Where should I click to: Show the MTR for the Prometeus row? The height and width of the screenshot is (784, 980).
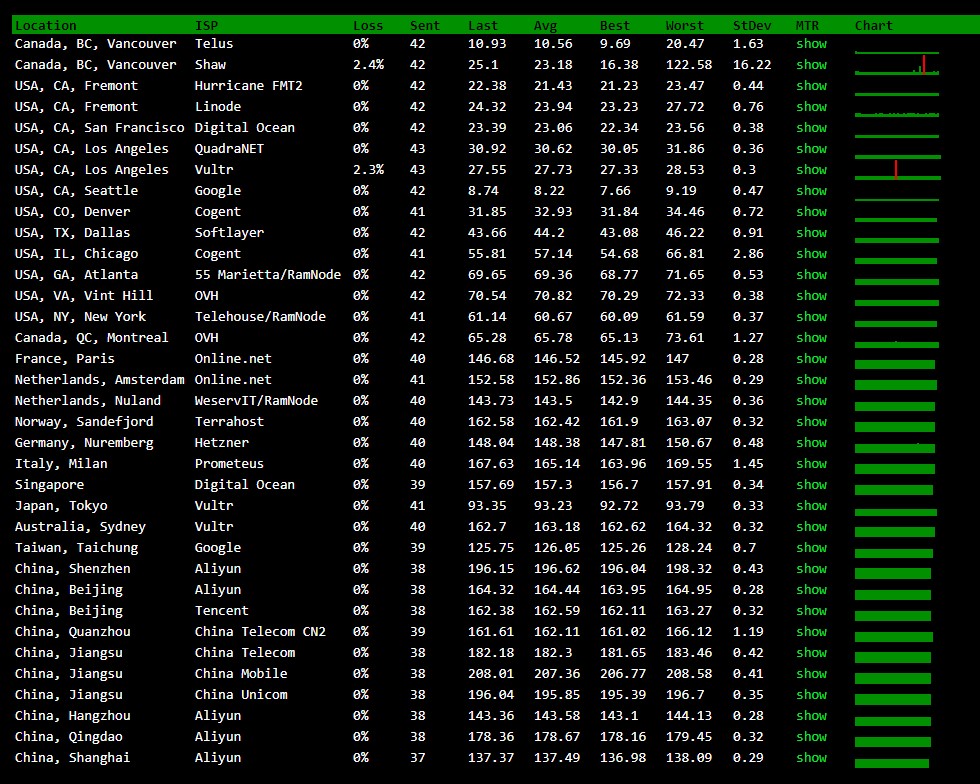[x=811, y=464]
